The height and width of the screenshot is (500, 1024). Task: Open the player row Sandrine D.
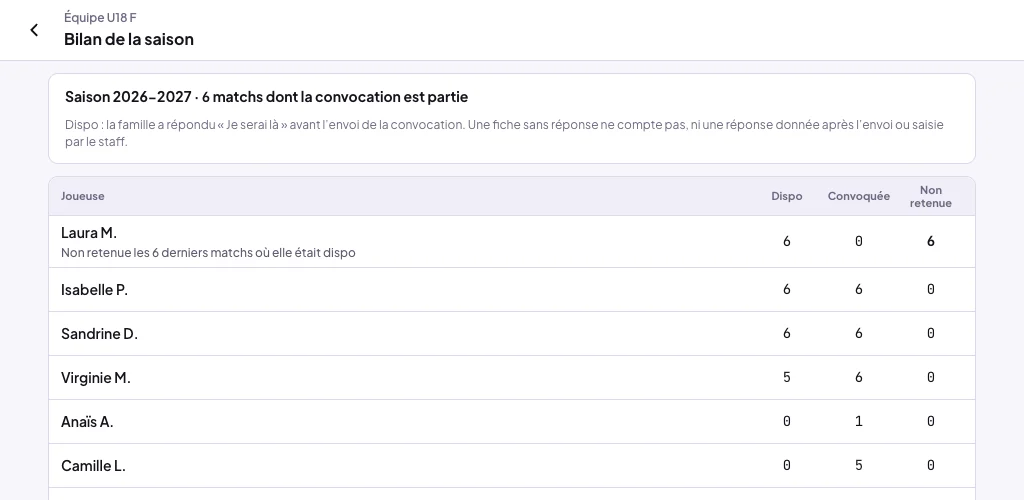[512, 334]
